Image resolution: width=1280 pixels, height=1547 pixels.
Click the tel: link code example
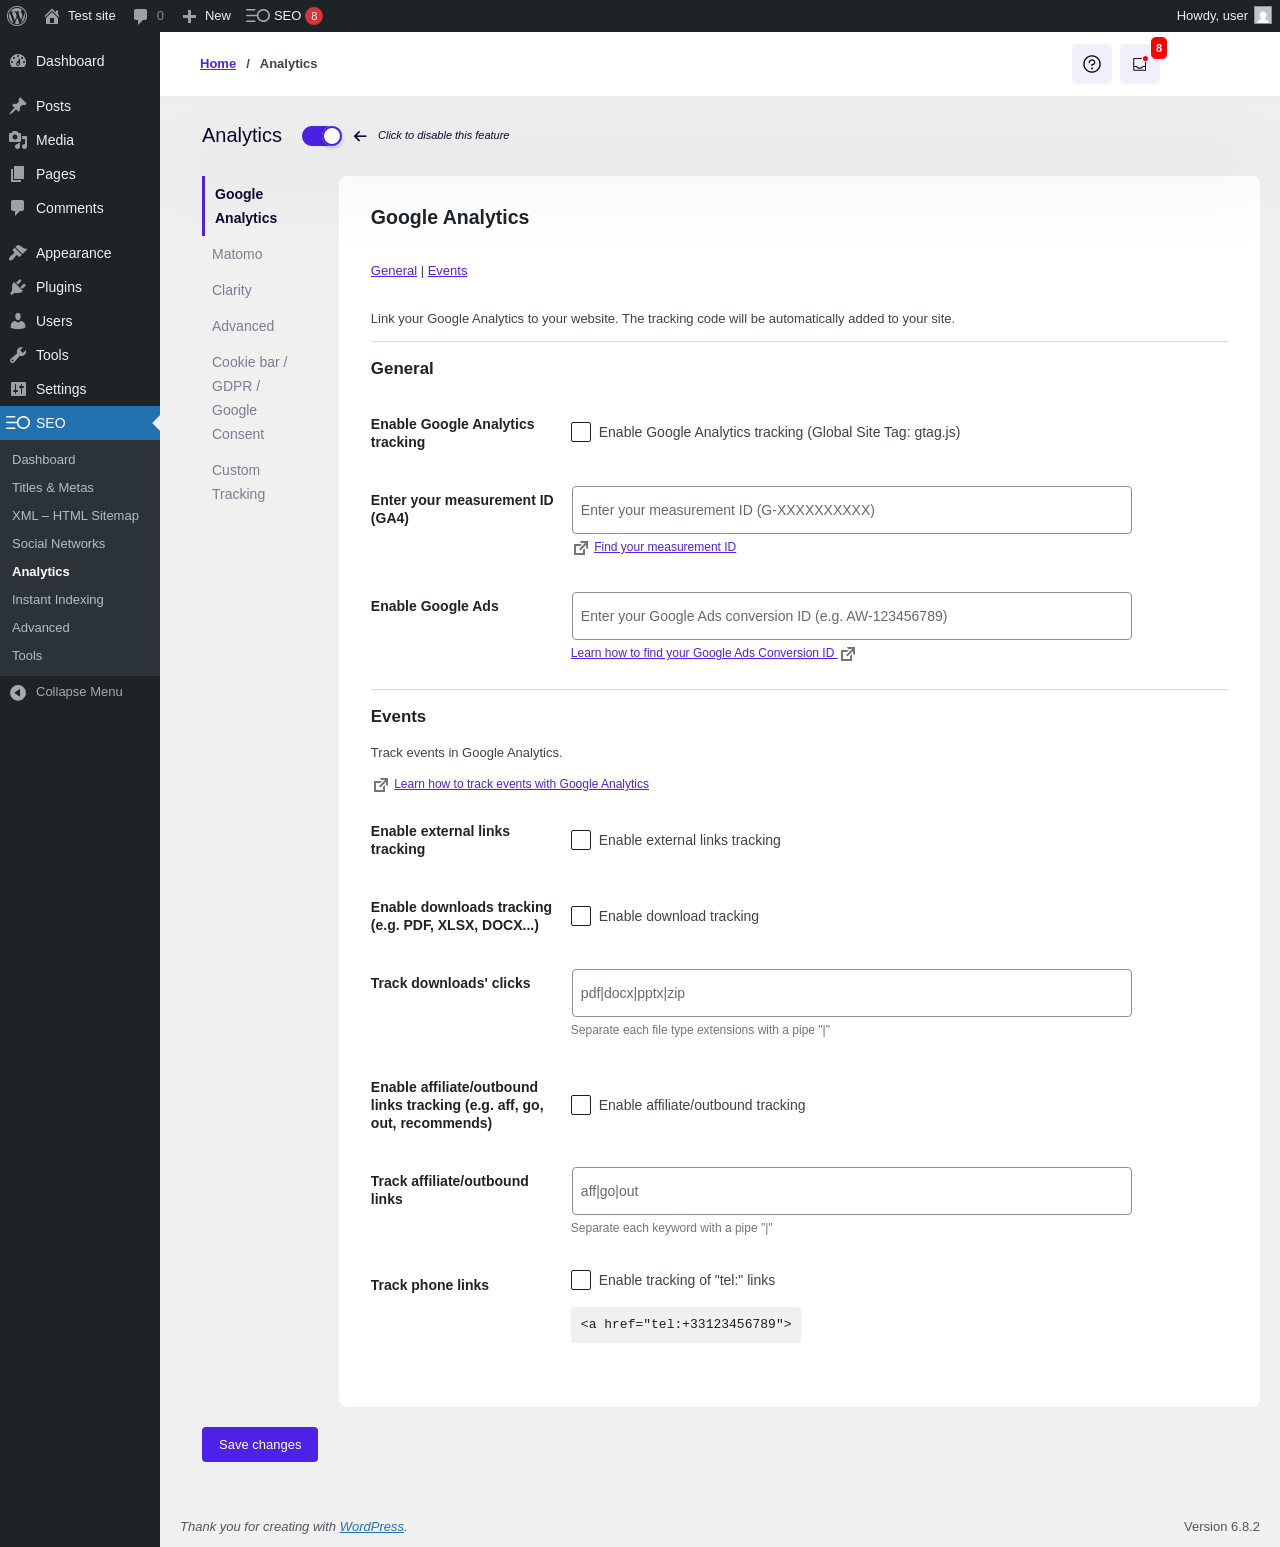[686, 1325]
